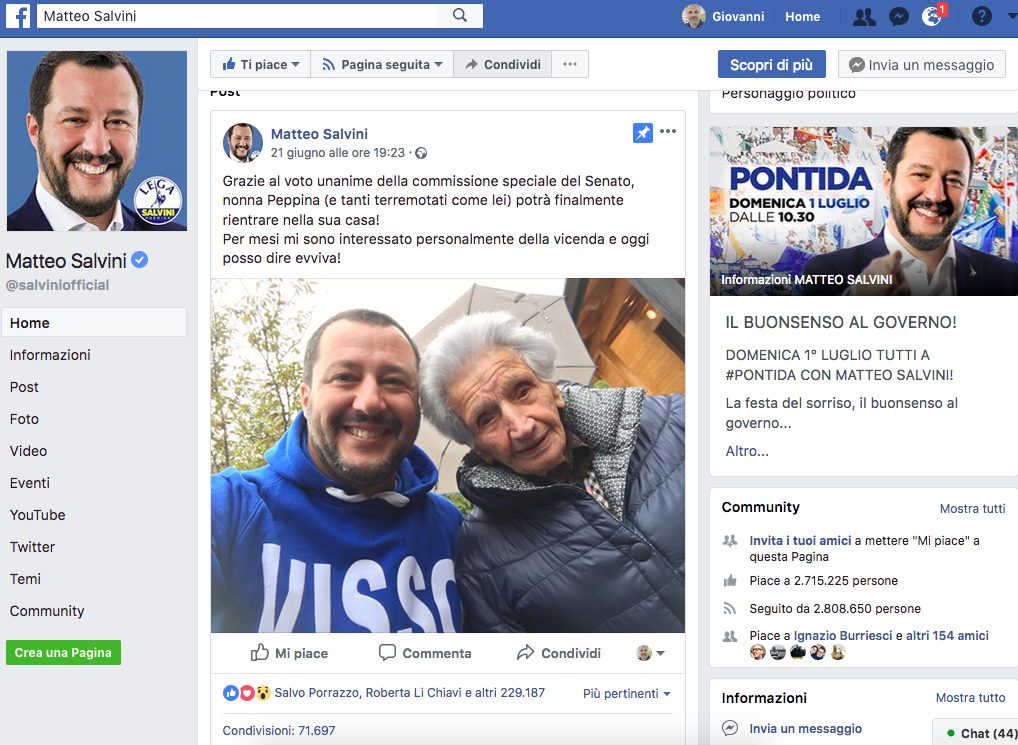Image resolution: width=1018 pixels, height=745 pixels.
Task: Open Informazioni in the left menu
Action: [50, 355]
